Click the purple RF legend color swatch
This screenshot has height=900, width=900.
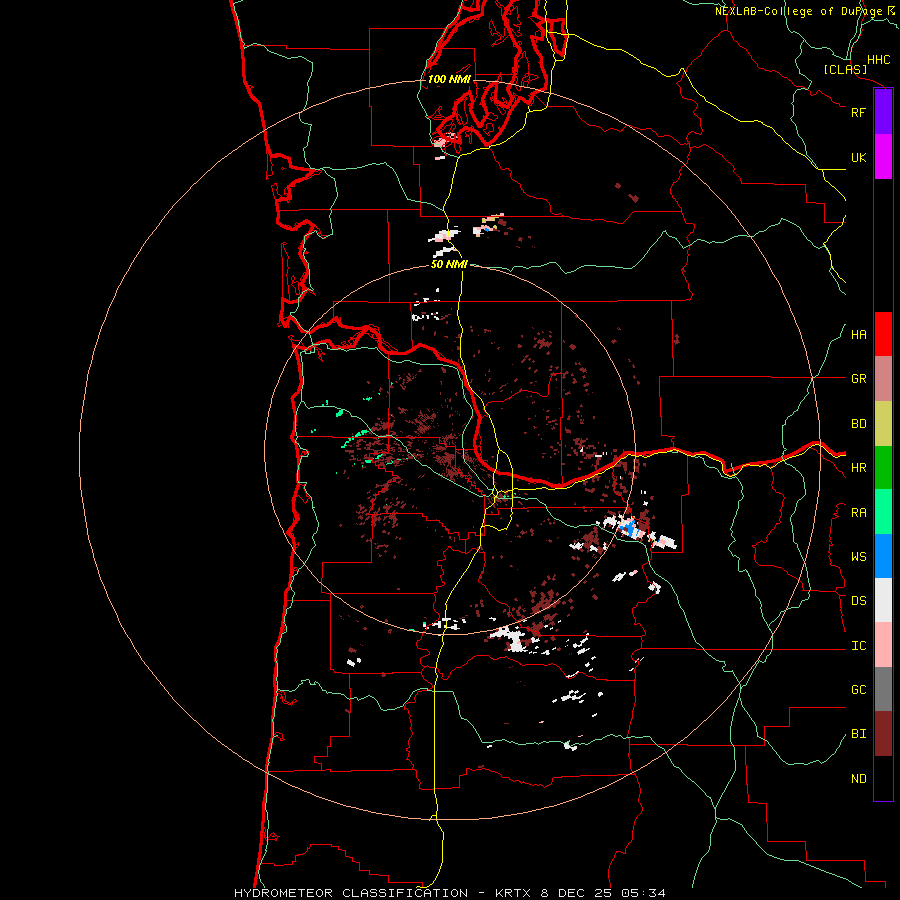[x=883, y=112]
